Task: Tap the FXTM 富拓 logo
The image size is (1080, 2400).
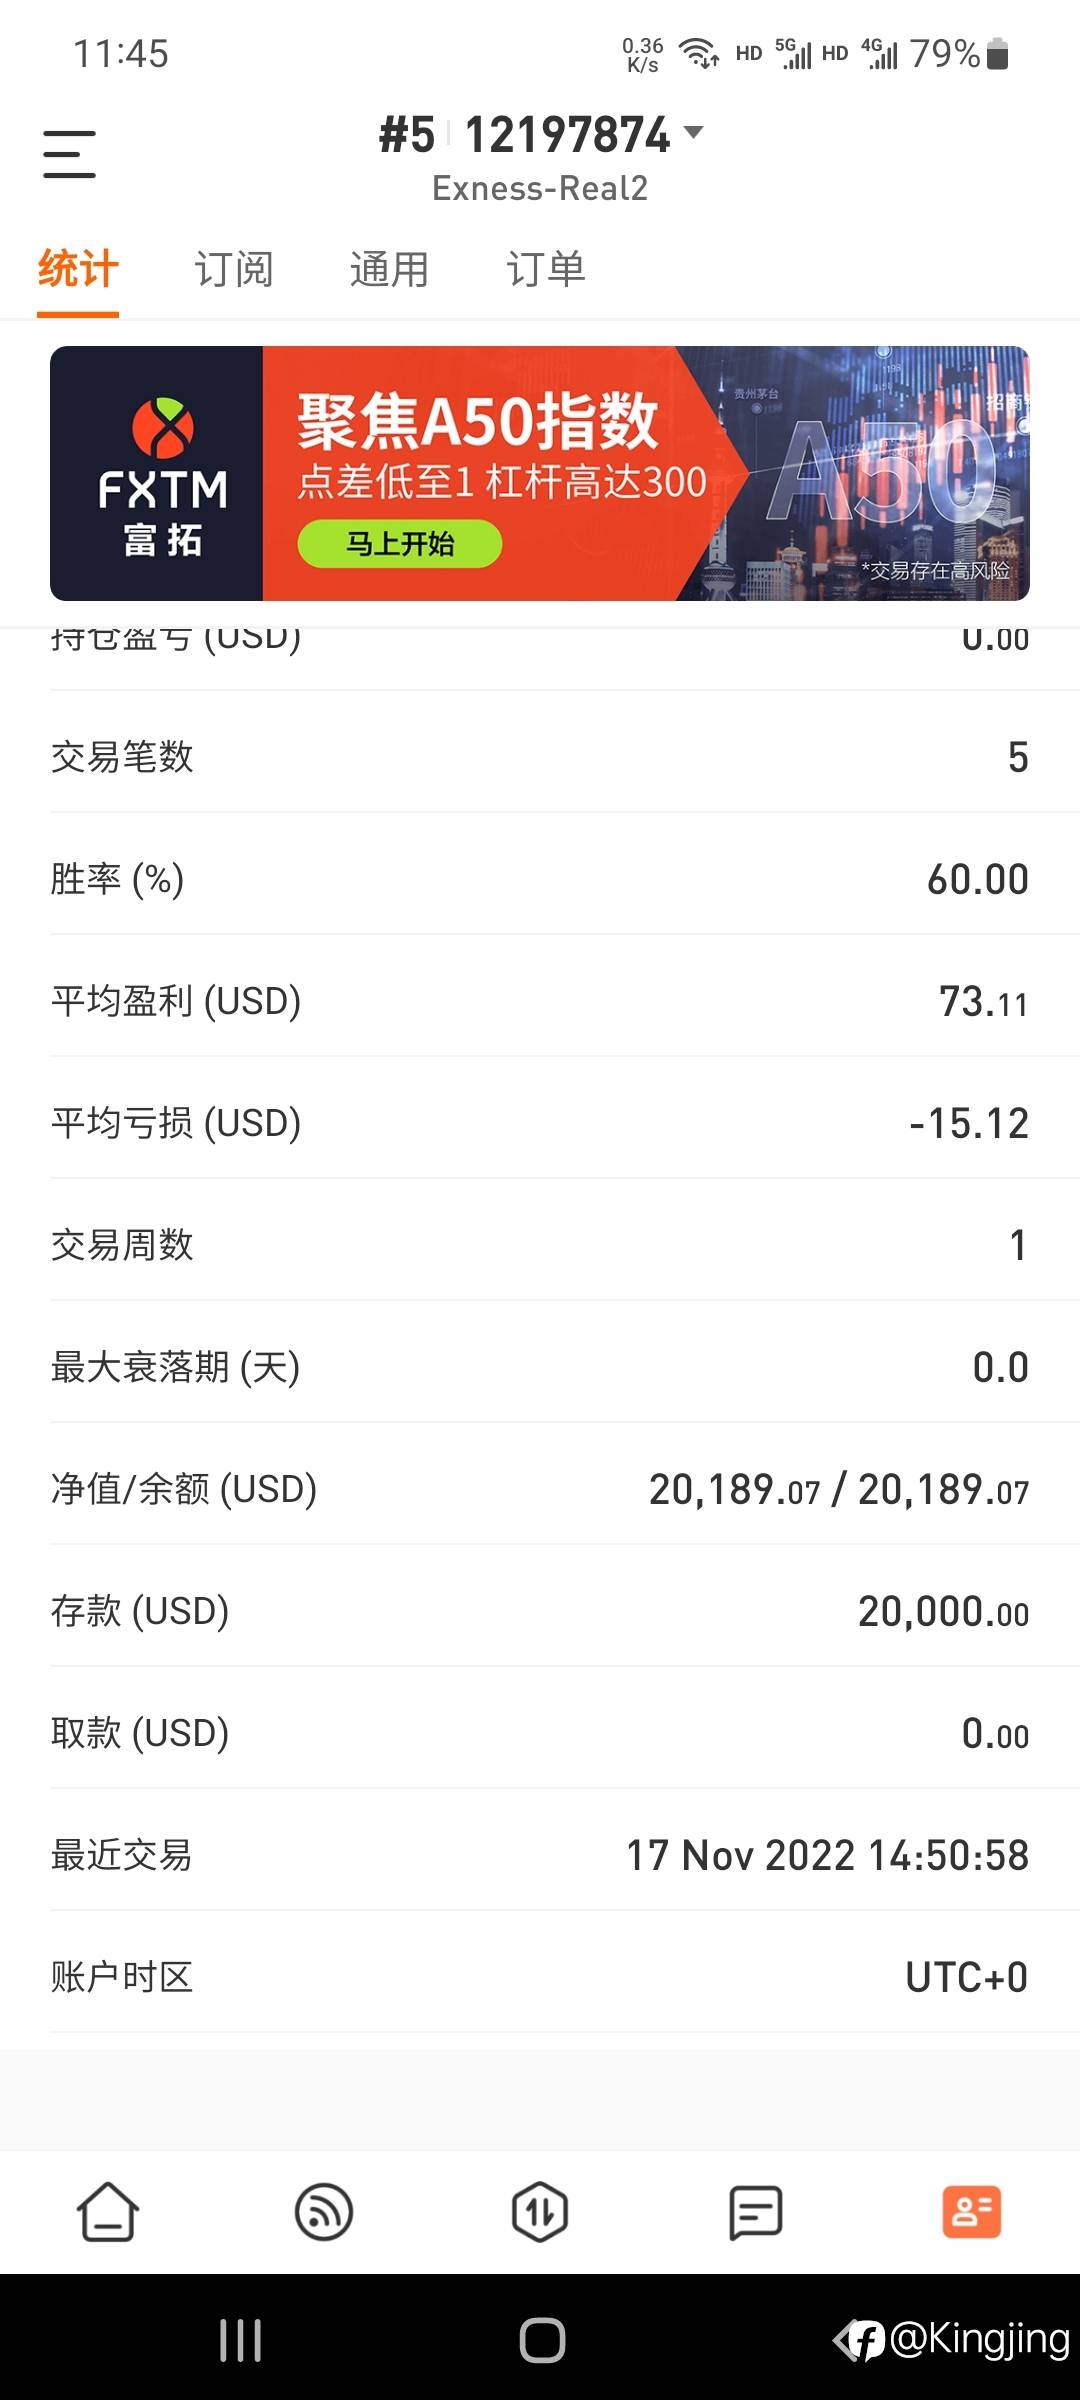Action: coord(160,474)
